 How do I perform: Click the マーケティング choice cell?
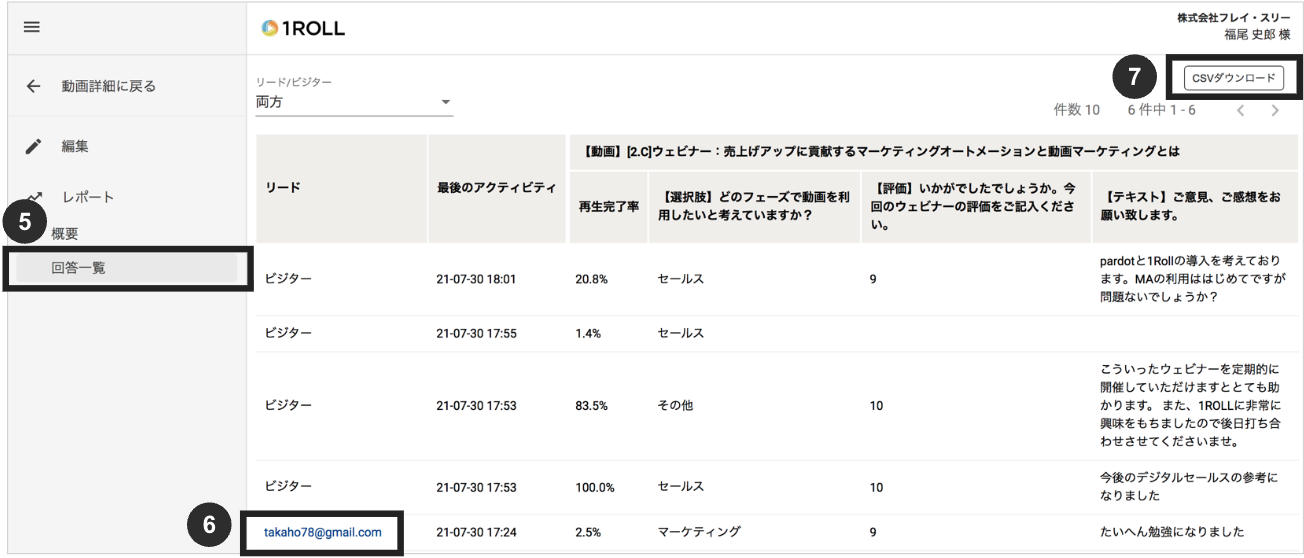(699, 532)
